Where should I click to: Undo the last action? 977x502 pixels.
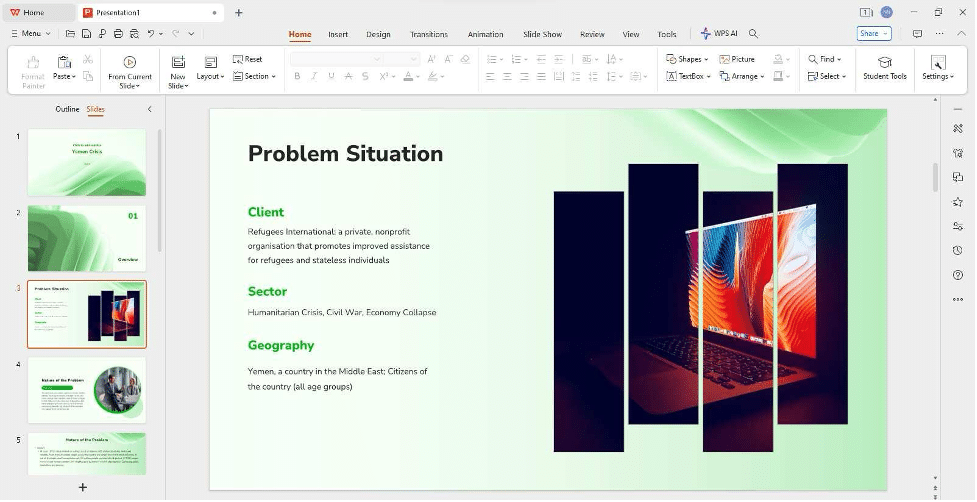(151, 34)
